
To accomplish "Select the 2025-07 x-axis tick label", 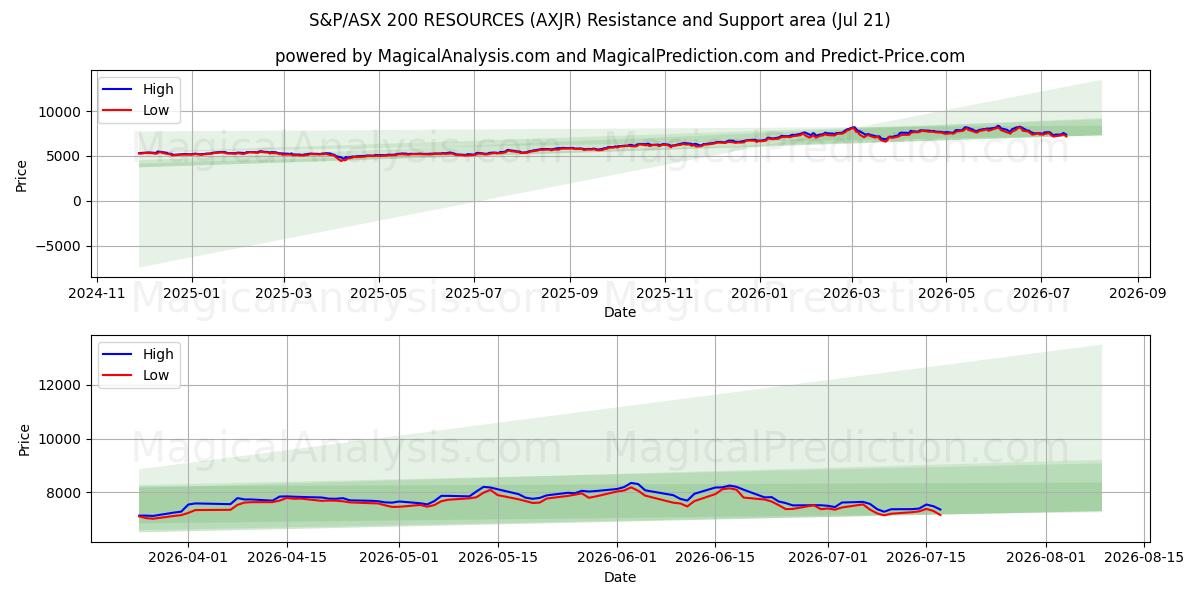I will tap(473, 295).
